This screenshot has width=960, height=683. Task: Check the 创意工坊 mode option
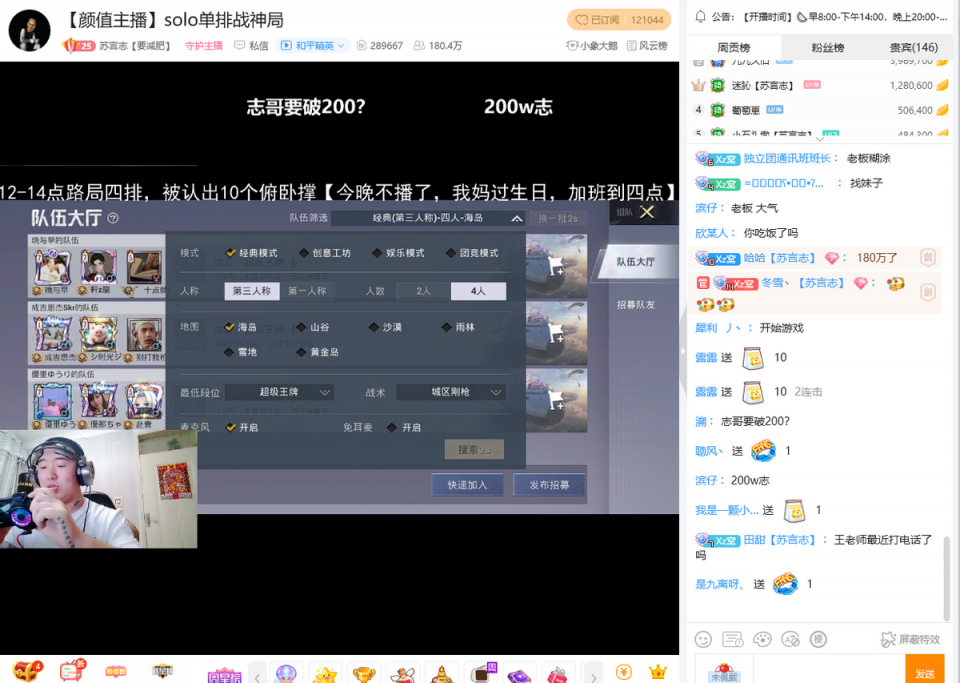[x=325, y=253]
